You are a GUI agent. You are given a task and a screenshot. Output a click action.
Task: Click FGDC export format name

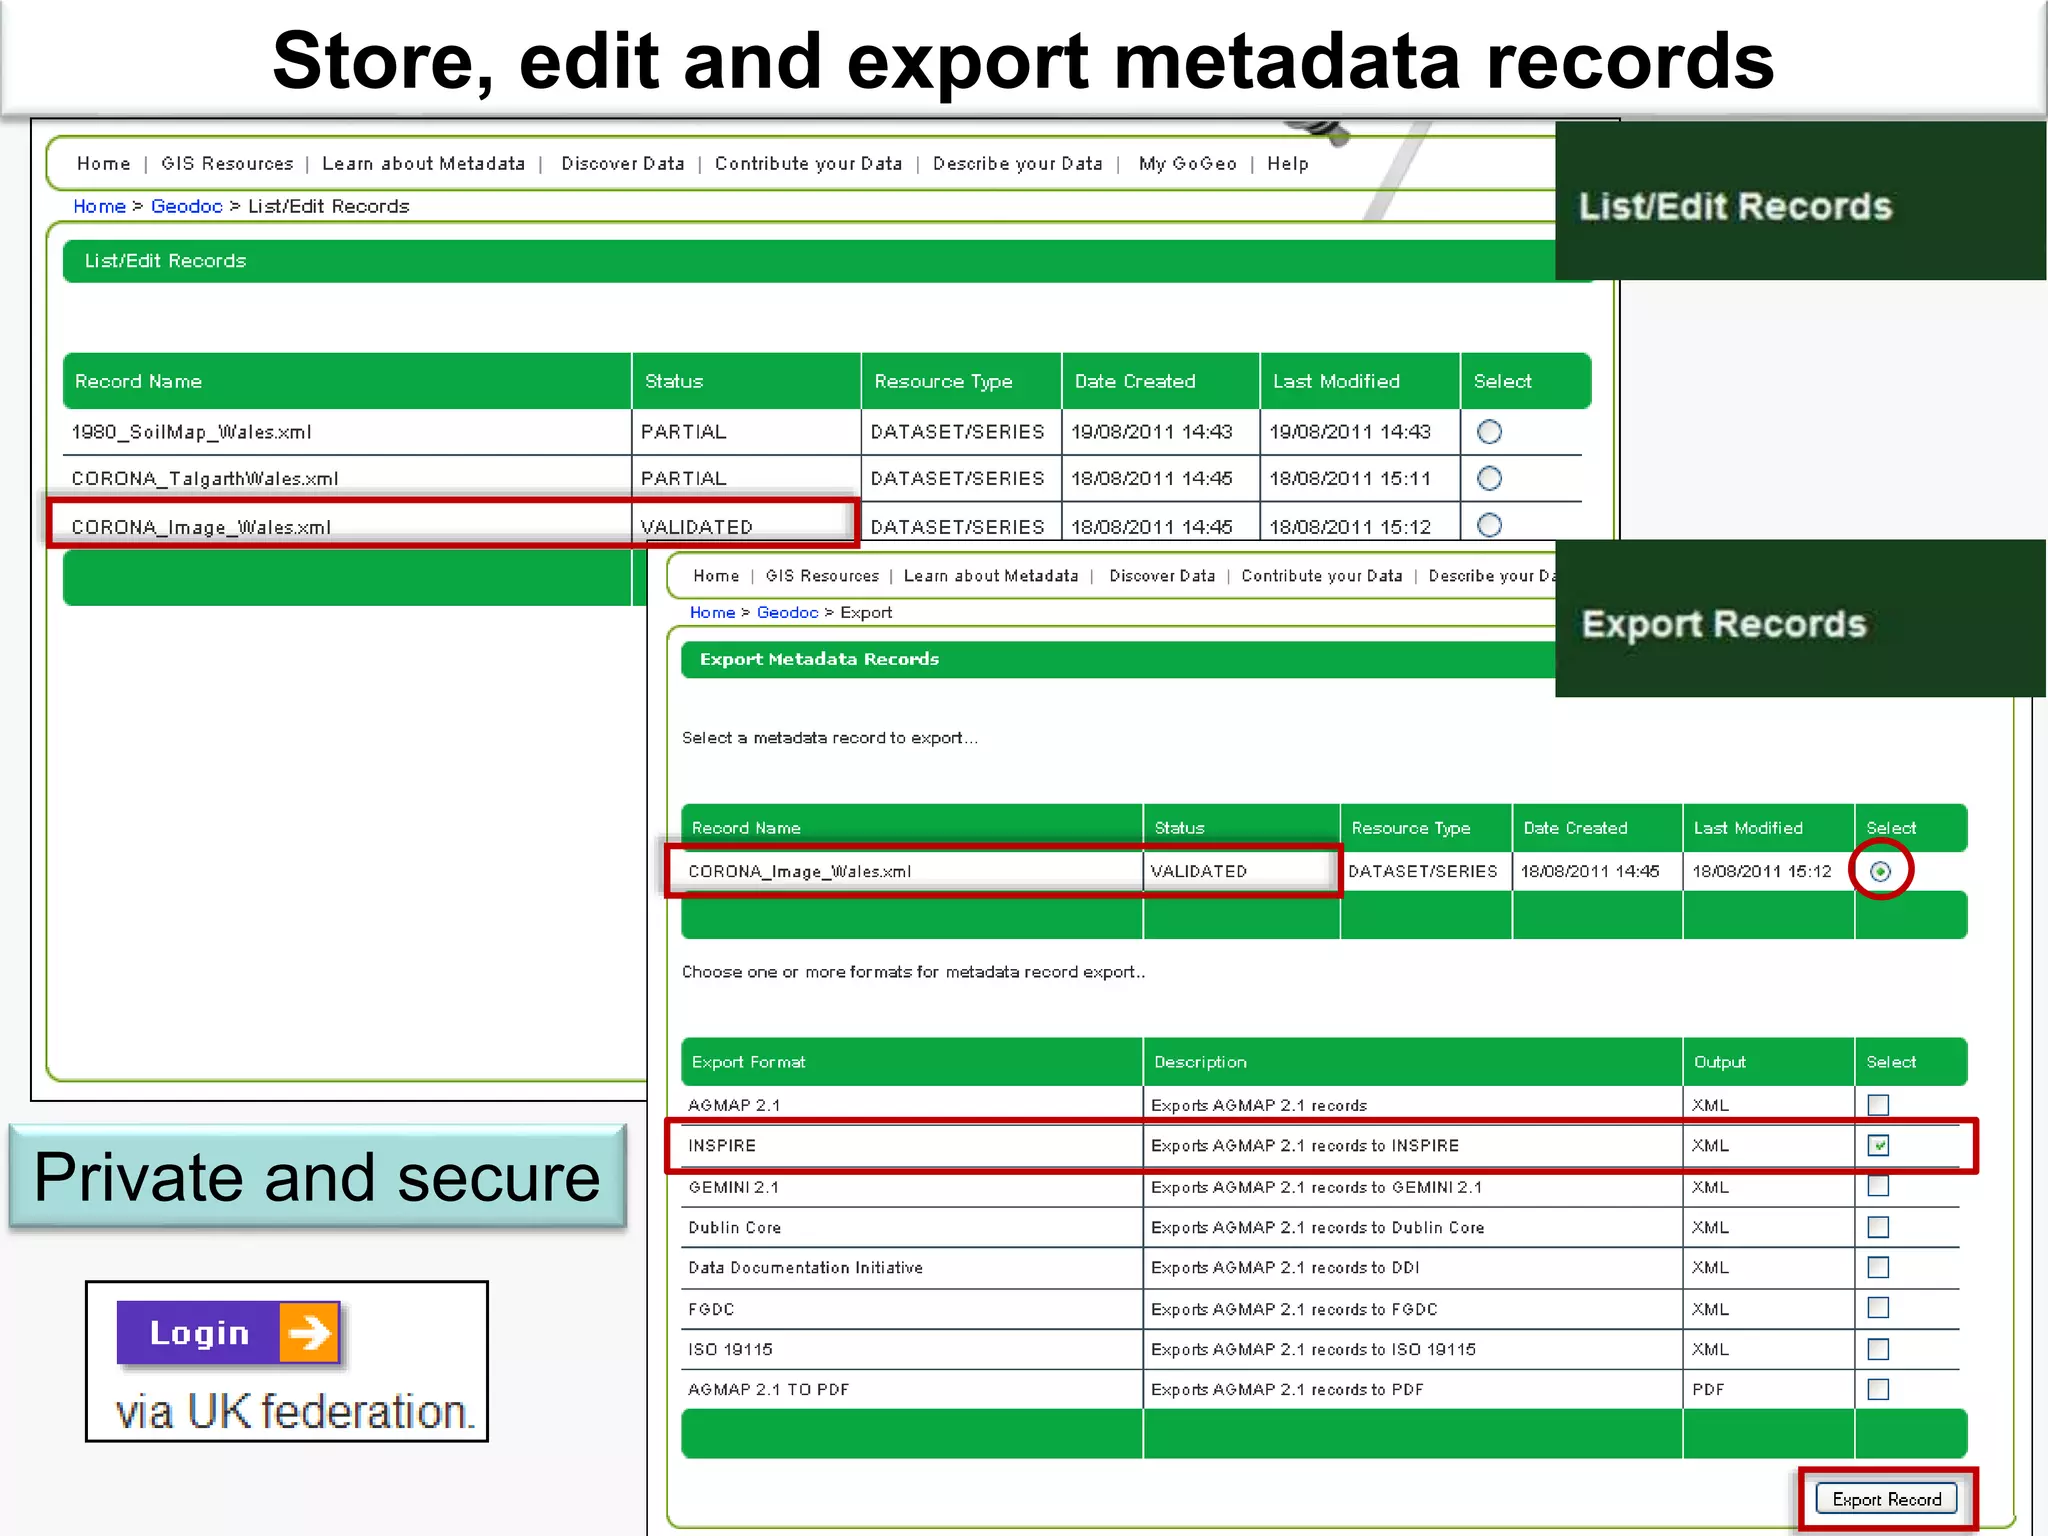pyautogui.click(x=711, y=1309)
